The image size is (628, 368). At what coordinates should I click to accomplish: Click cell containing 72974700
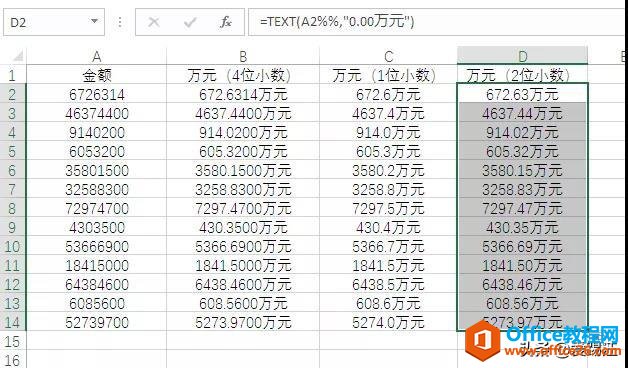97,208
